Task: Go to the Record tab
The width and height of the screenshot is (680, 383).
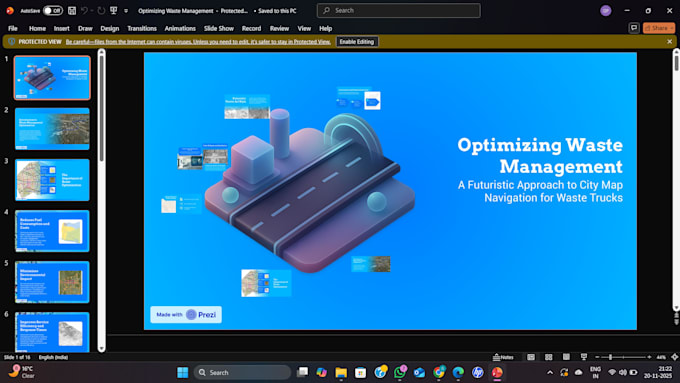Action: pyautogui.click(x=252, y=28)
